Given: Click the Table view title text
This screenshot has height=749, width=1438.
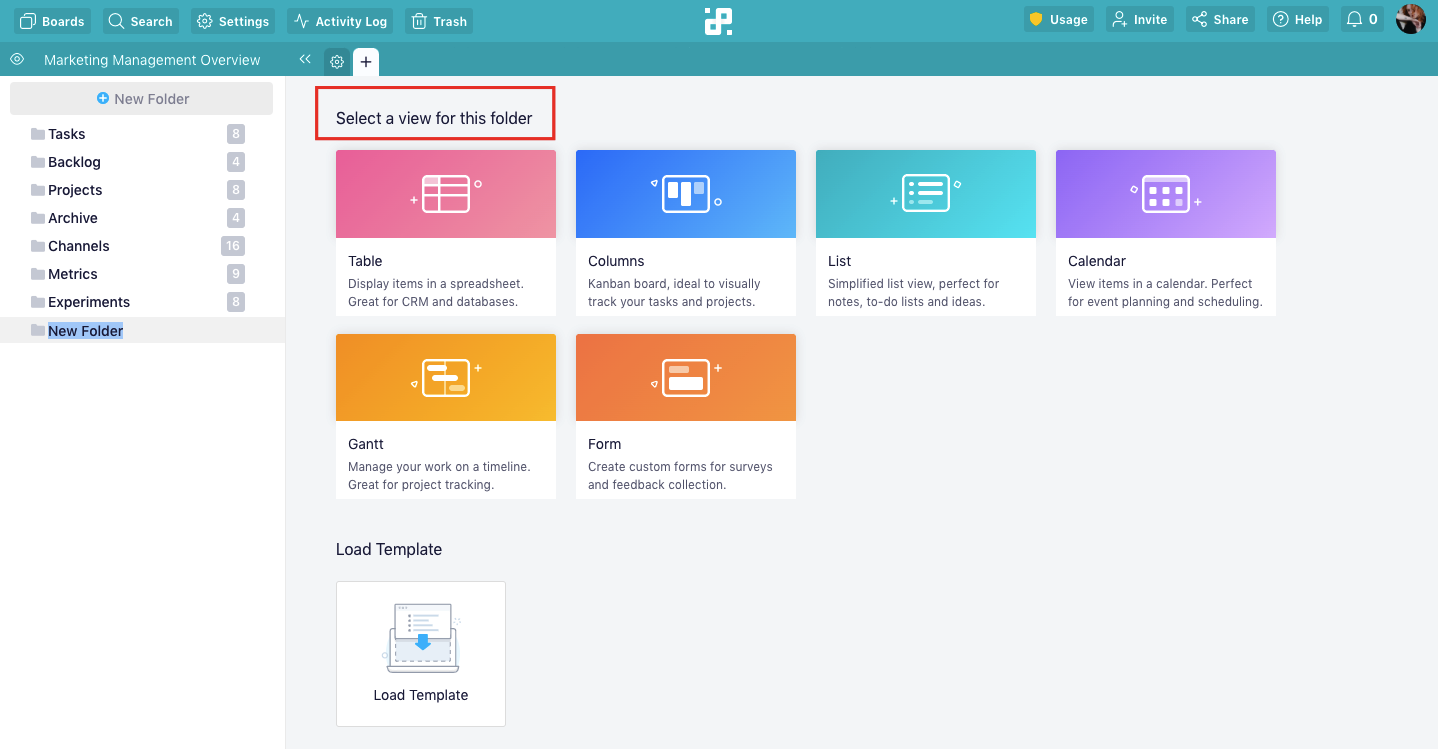Looking at the screenshot, I should [x=365, y=261].
